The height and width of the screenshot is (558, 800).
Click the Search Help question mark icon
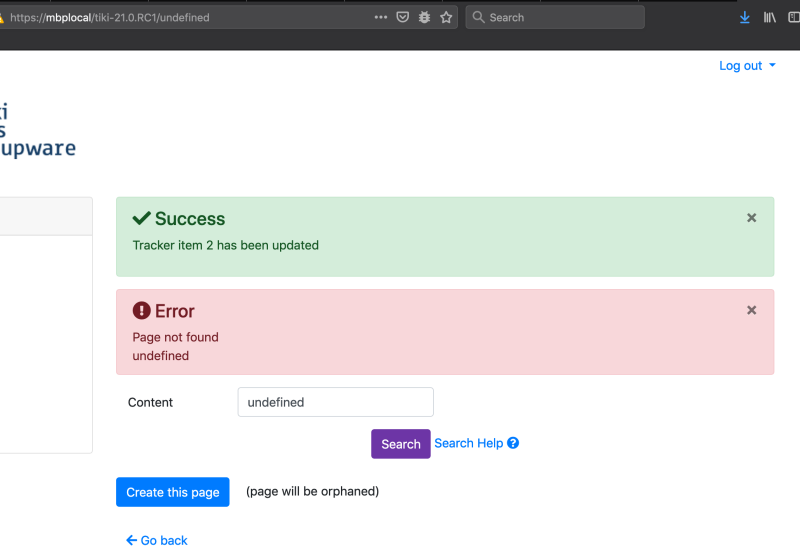513,443
